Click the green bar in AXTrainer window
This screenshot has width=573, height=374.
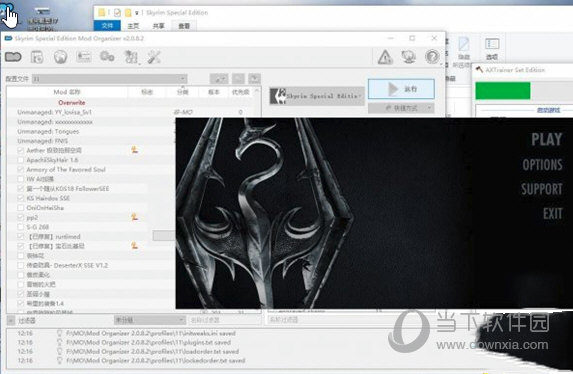click(x=502, y=90)
